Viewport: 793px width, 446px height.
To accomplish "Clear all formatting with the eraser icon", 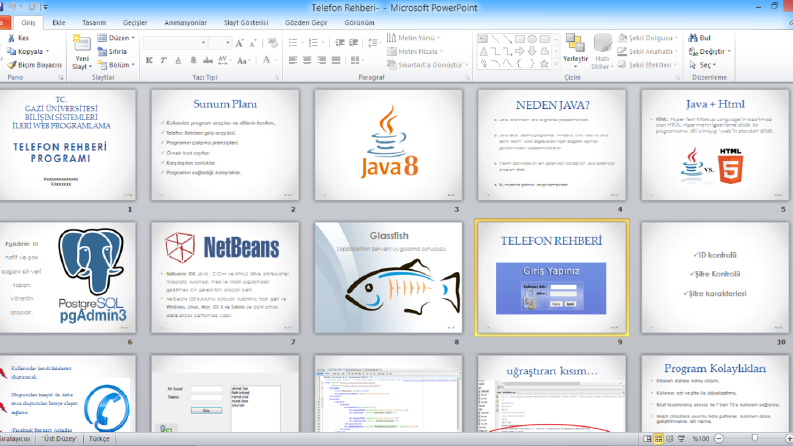I will tap(273, 43).
